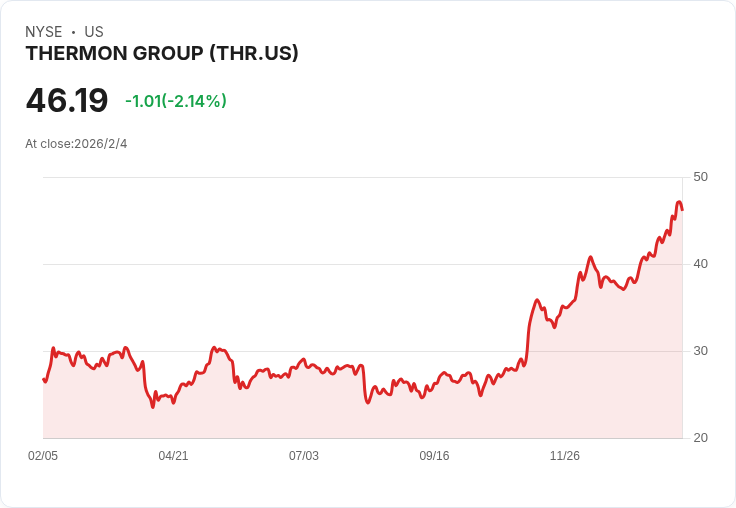Click the 40 value on the price axis
736x508 pixels.
701,264
